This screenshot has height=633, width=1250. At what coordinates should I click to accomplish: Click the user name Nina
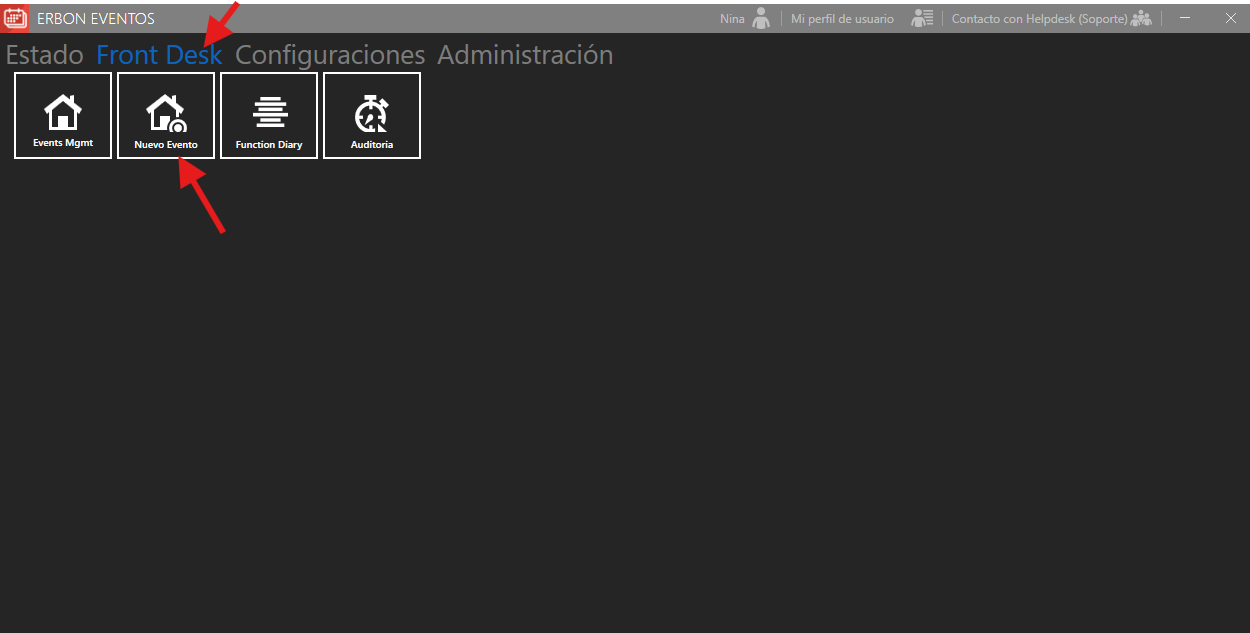coord(732,19)
